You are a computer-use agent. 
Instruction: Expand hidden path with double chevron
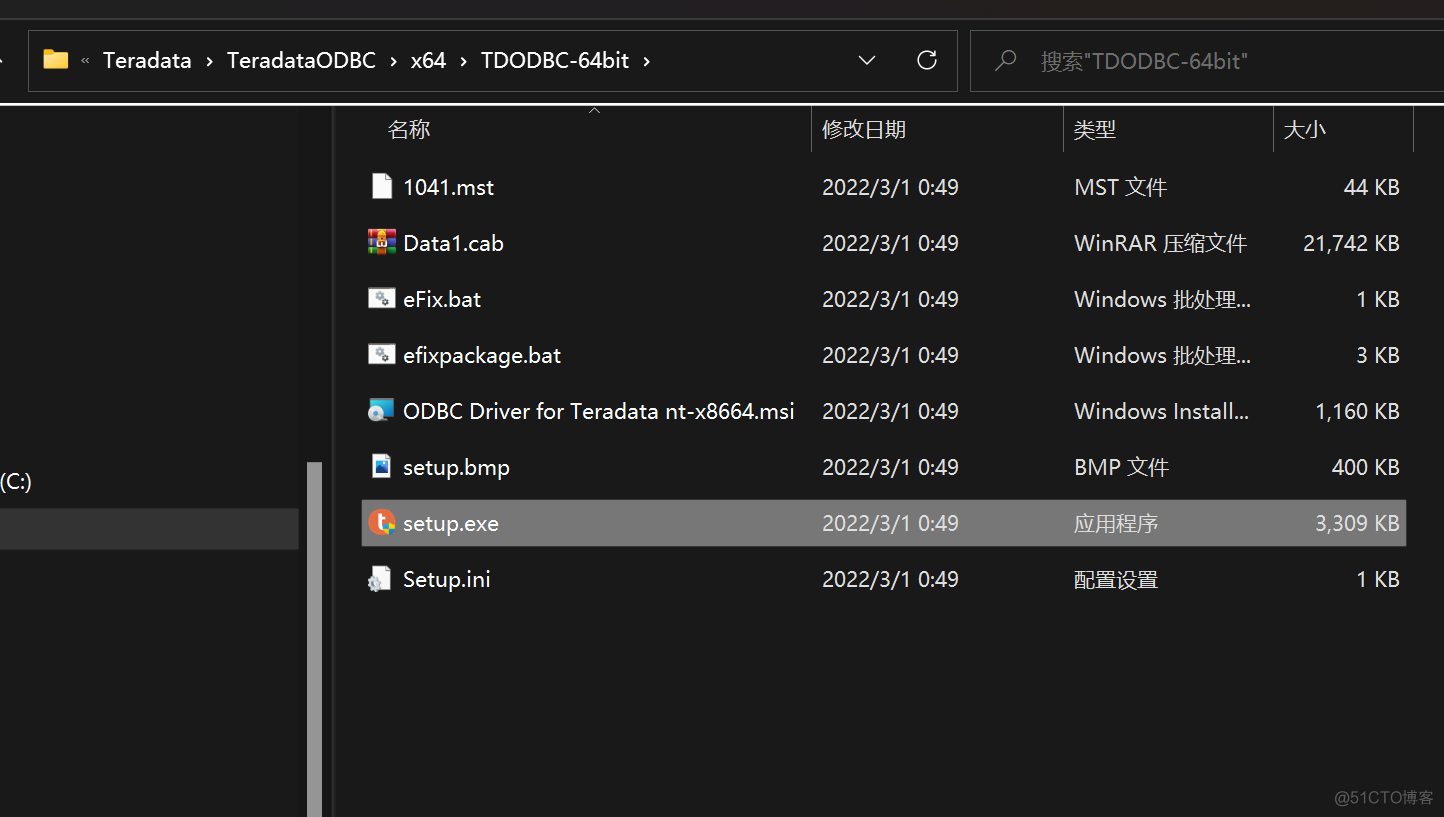coord(85,61)
